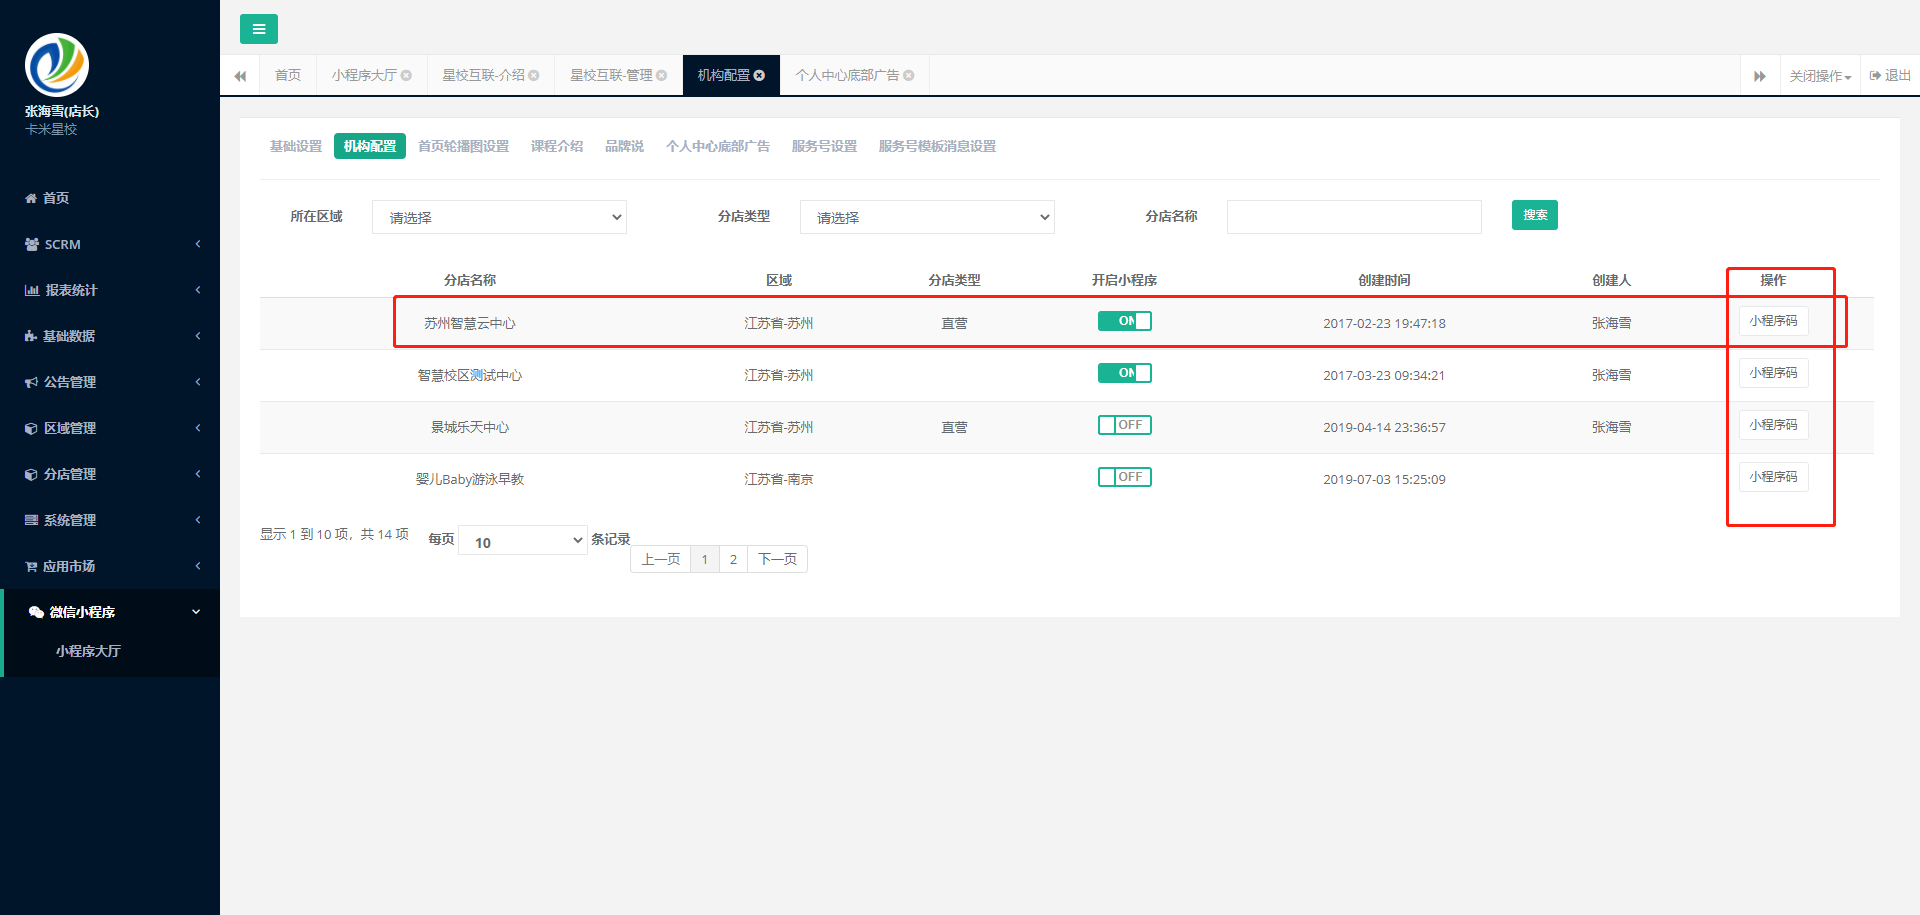The image size is (1920, 915).
Task: Switch to the 服务号设置 sub-tab
Action: click(824, 146)
